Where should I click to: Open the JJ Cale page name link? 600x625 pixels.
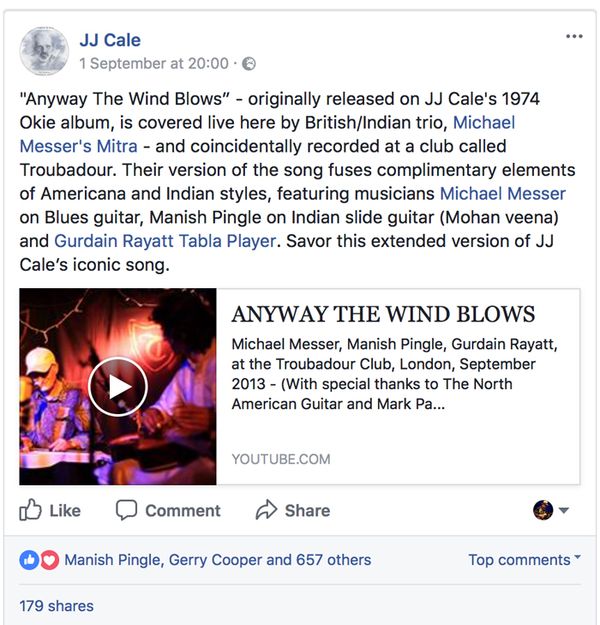tap(110, 40)
